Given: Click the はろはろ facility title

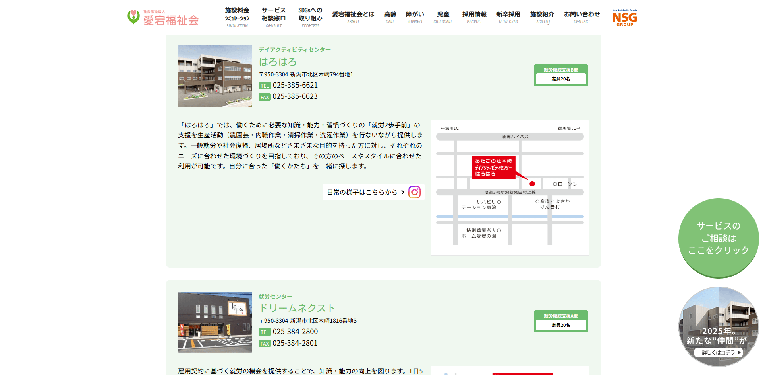Looking at the screenshot, I should (x=277, y=62).
